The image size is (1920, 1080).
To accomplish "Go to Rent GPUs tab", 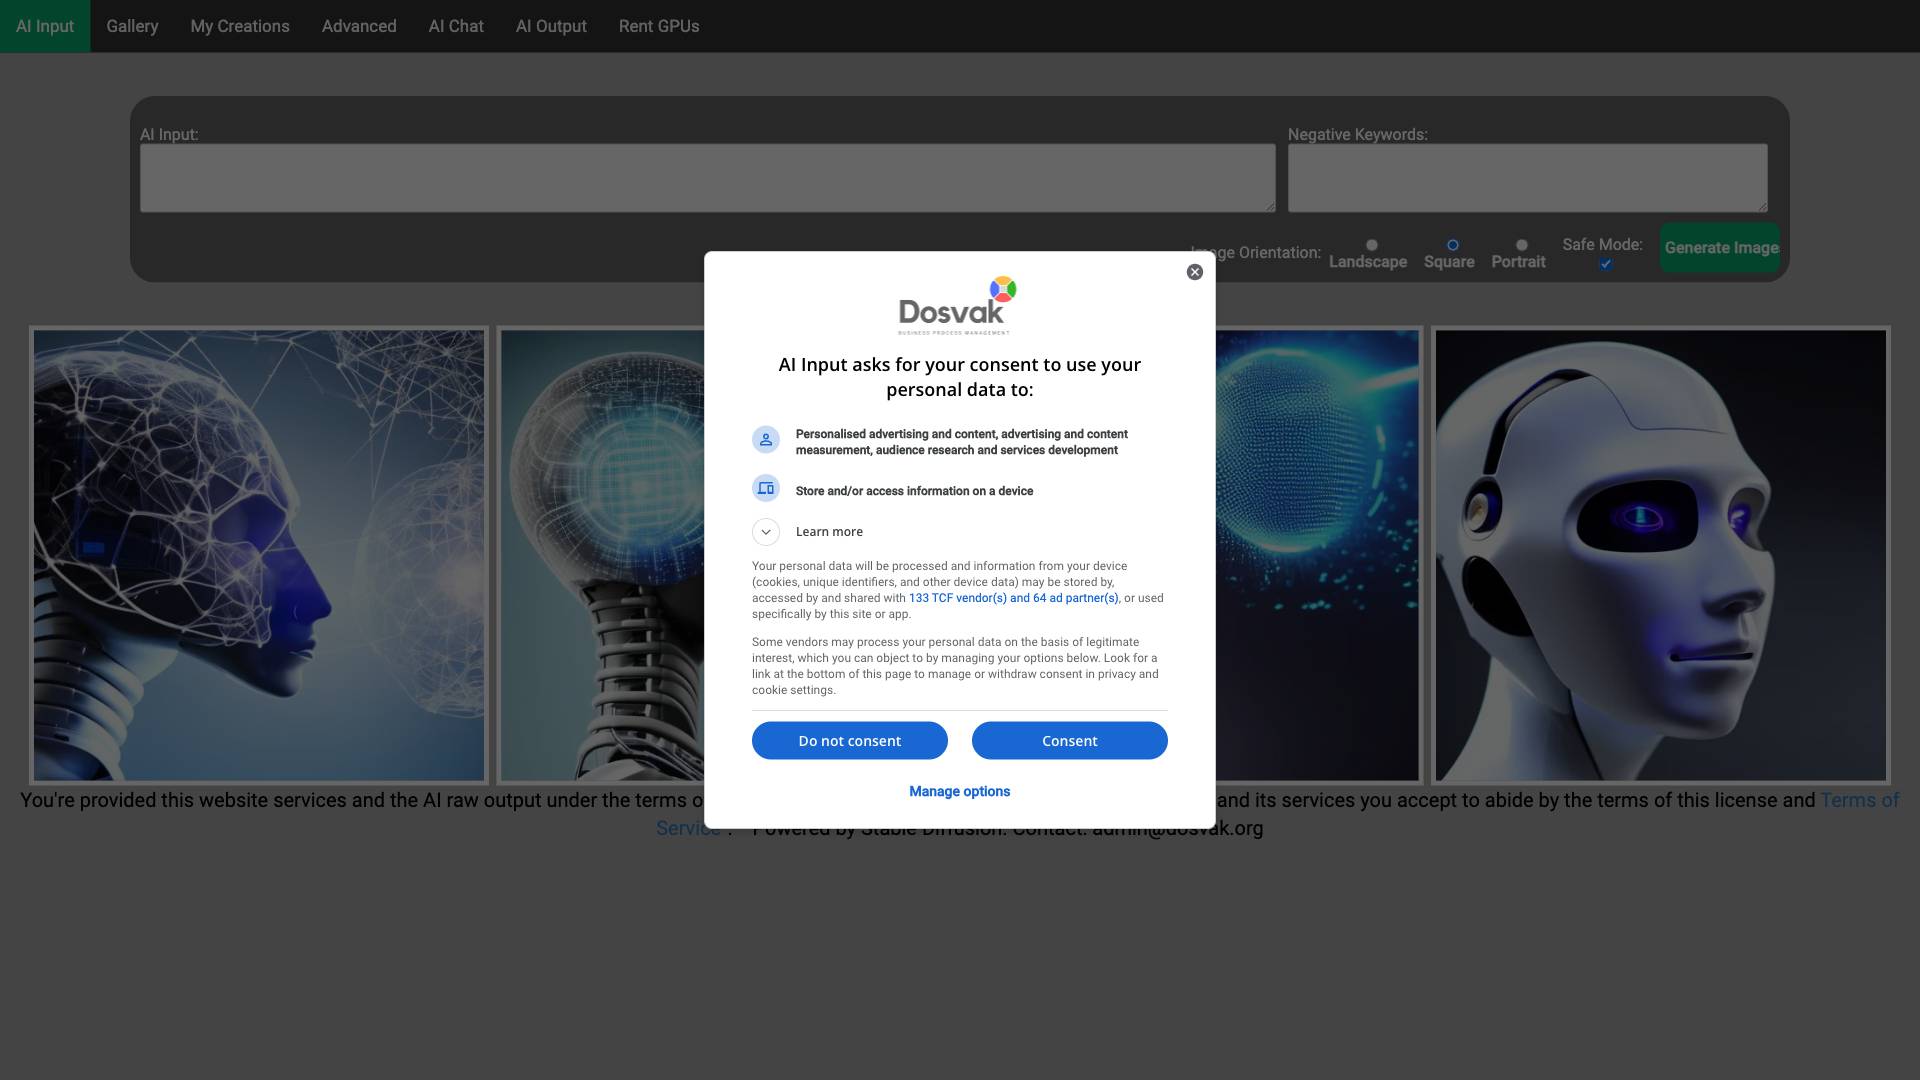I will 658,26.
